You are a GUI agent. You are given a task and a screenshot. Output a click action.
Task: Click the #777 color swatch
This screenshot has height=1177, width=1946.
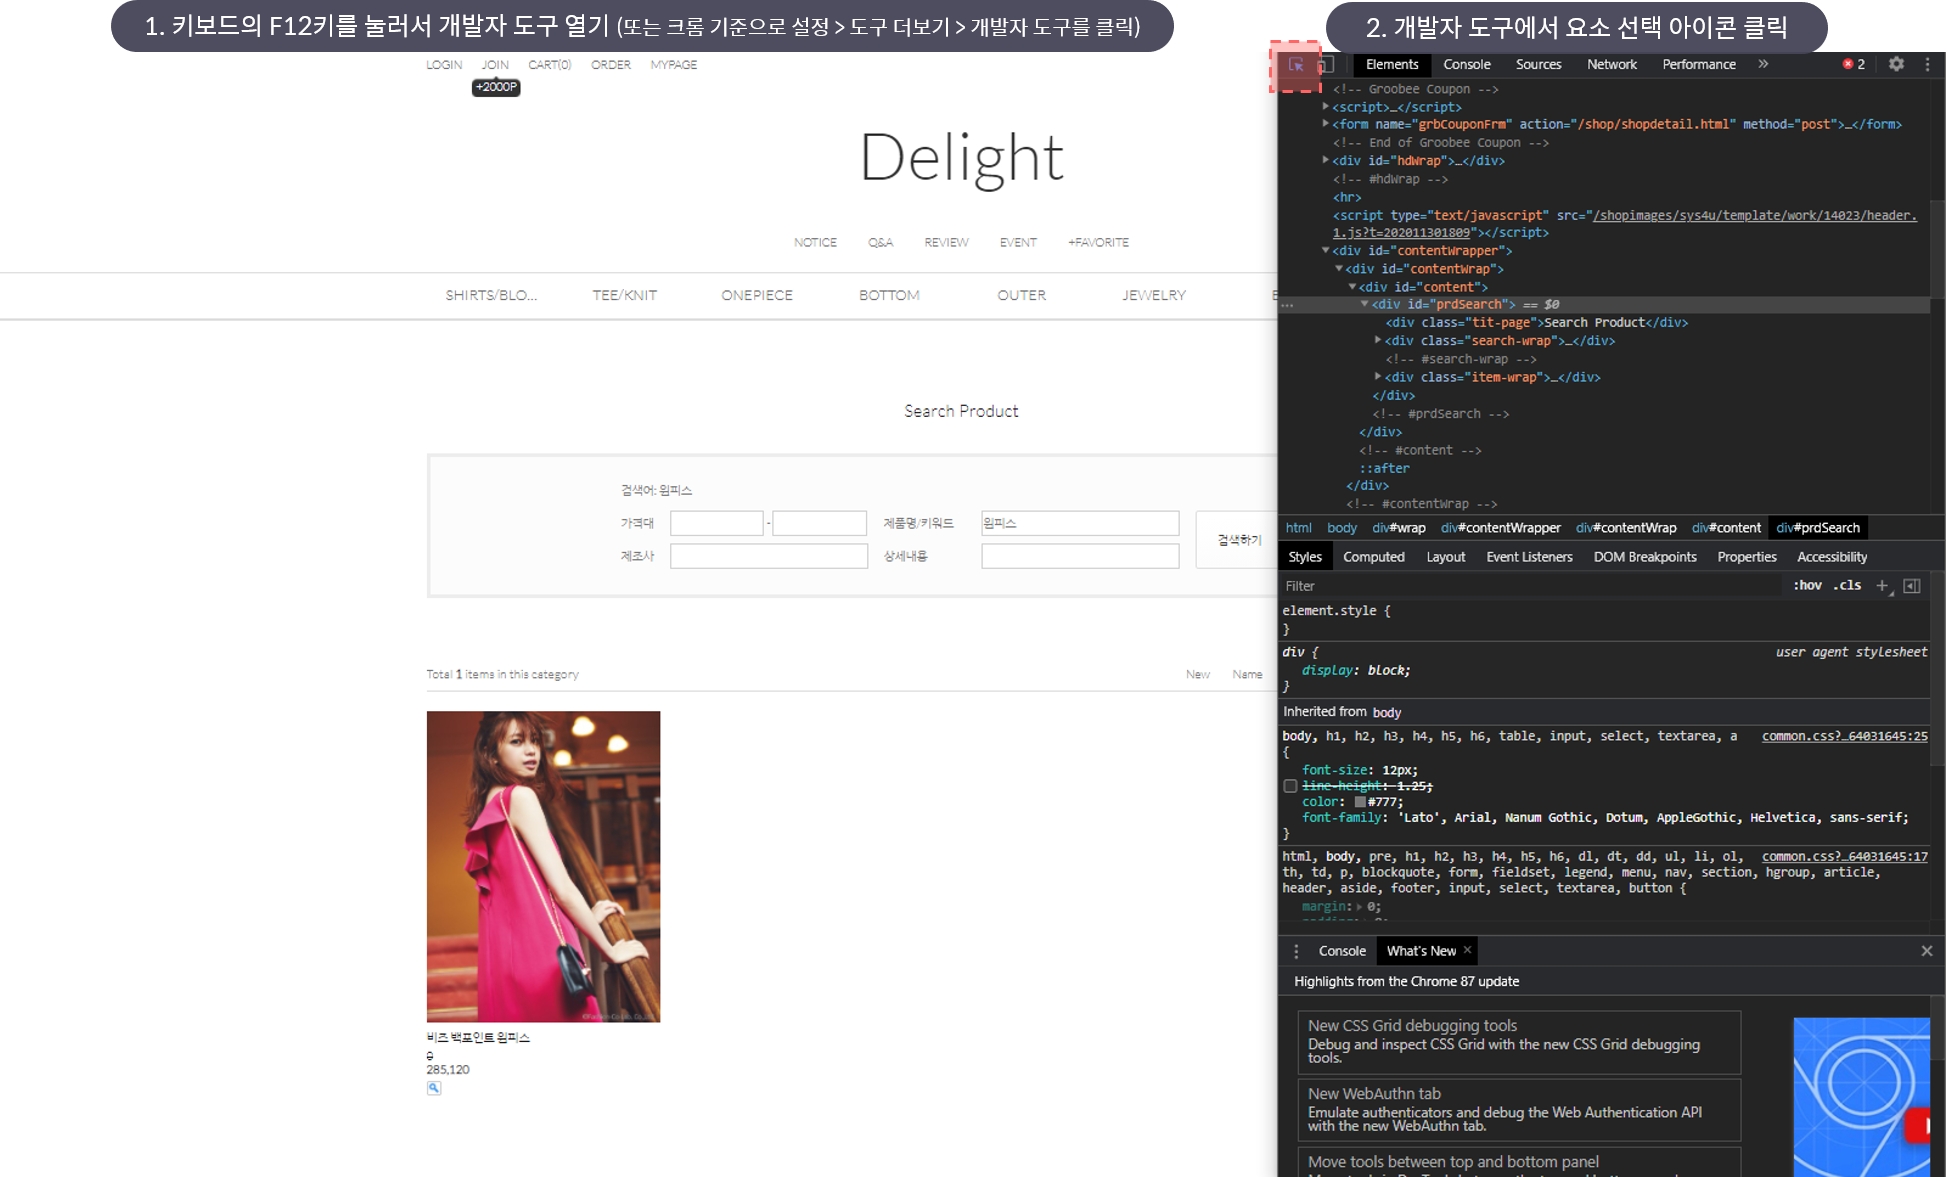pos(1360,802)
